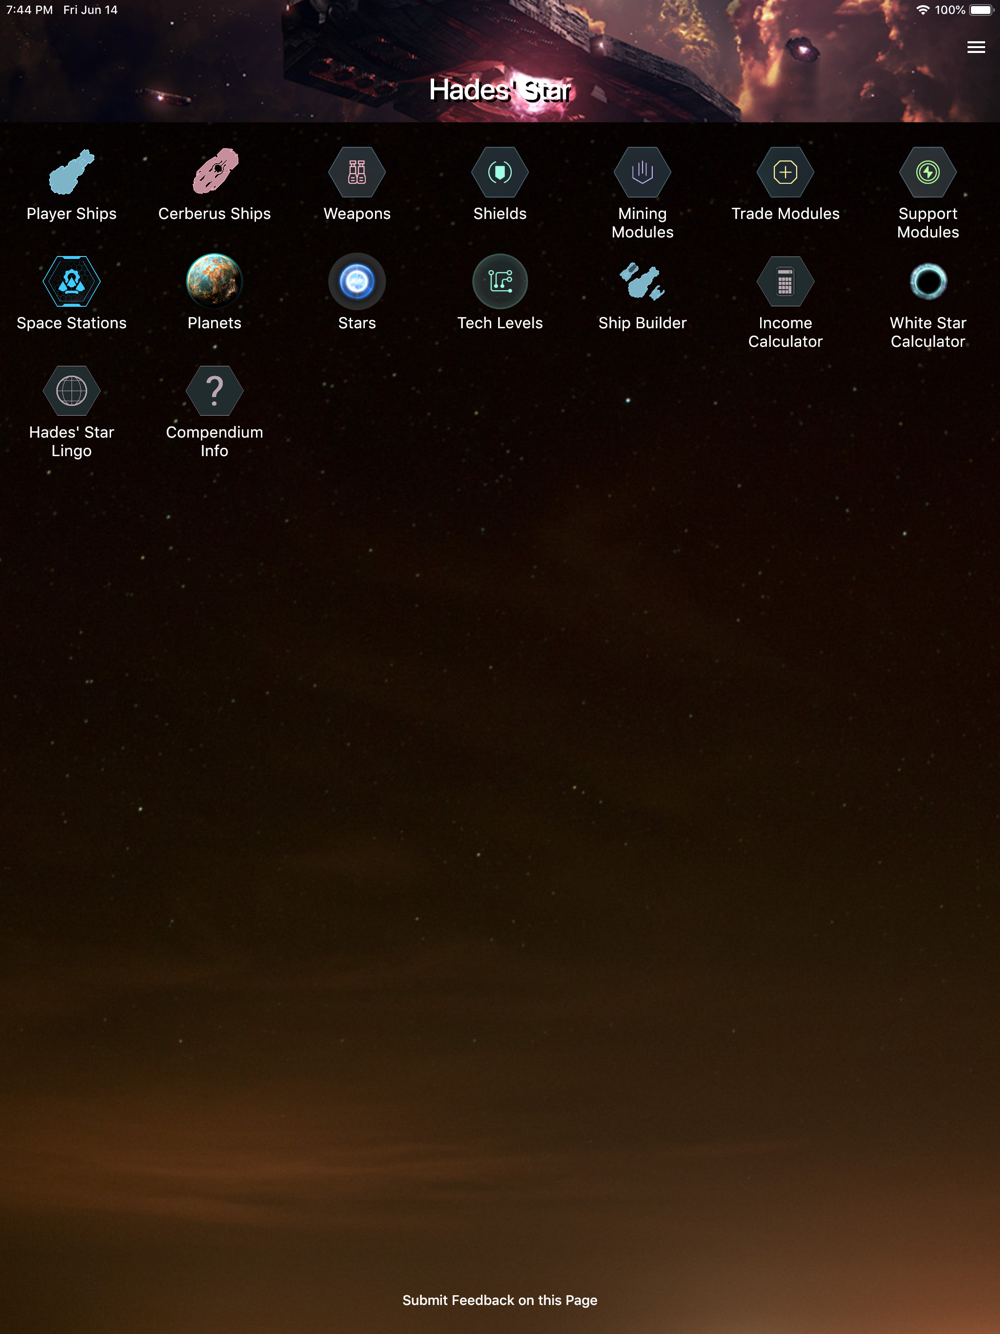This screenshot has height=1334, width=1000.
Task: Click the White Star Calculator label text
Action: click(928, 332)
